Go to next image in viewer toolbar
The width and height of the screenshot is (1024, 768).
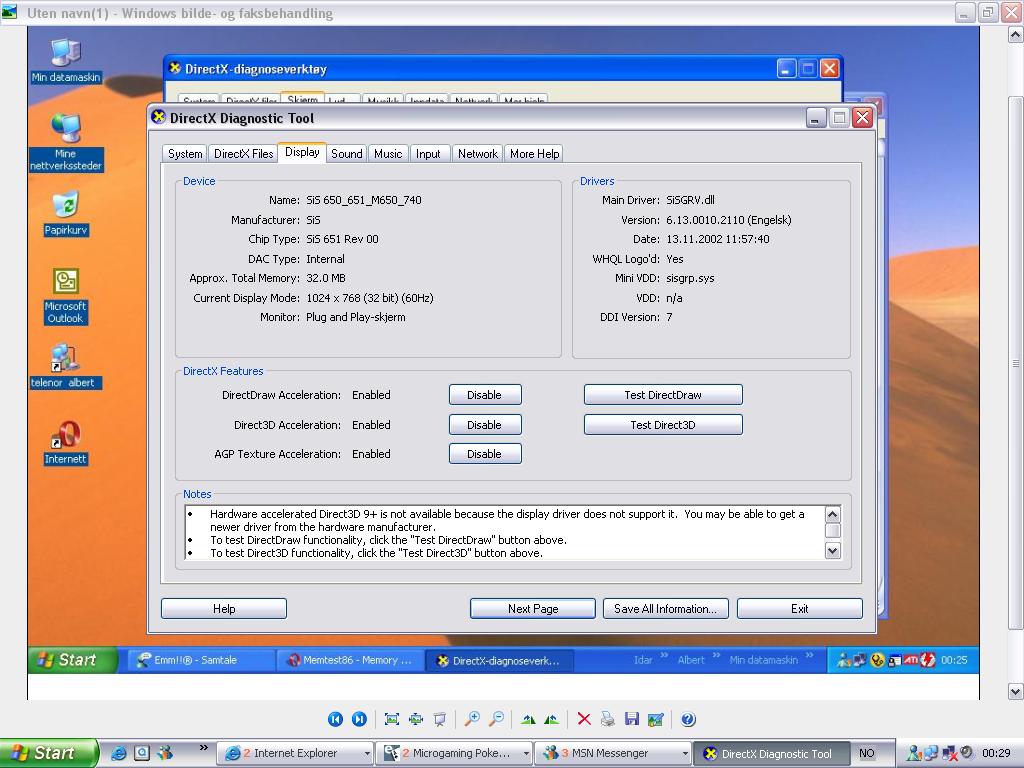click(359, 719)
